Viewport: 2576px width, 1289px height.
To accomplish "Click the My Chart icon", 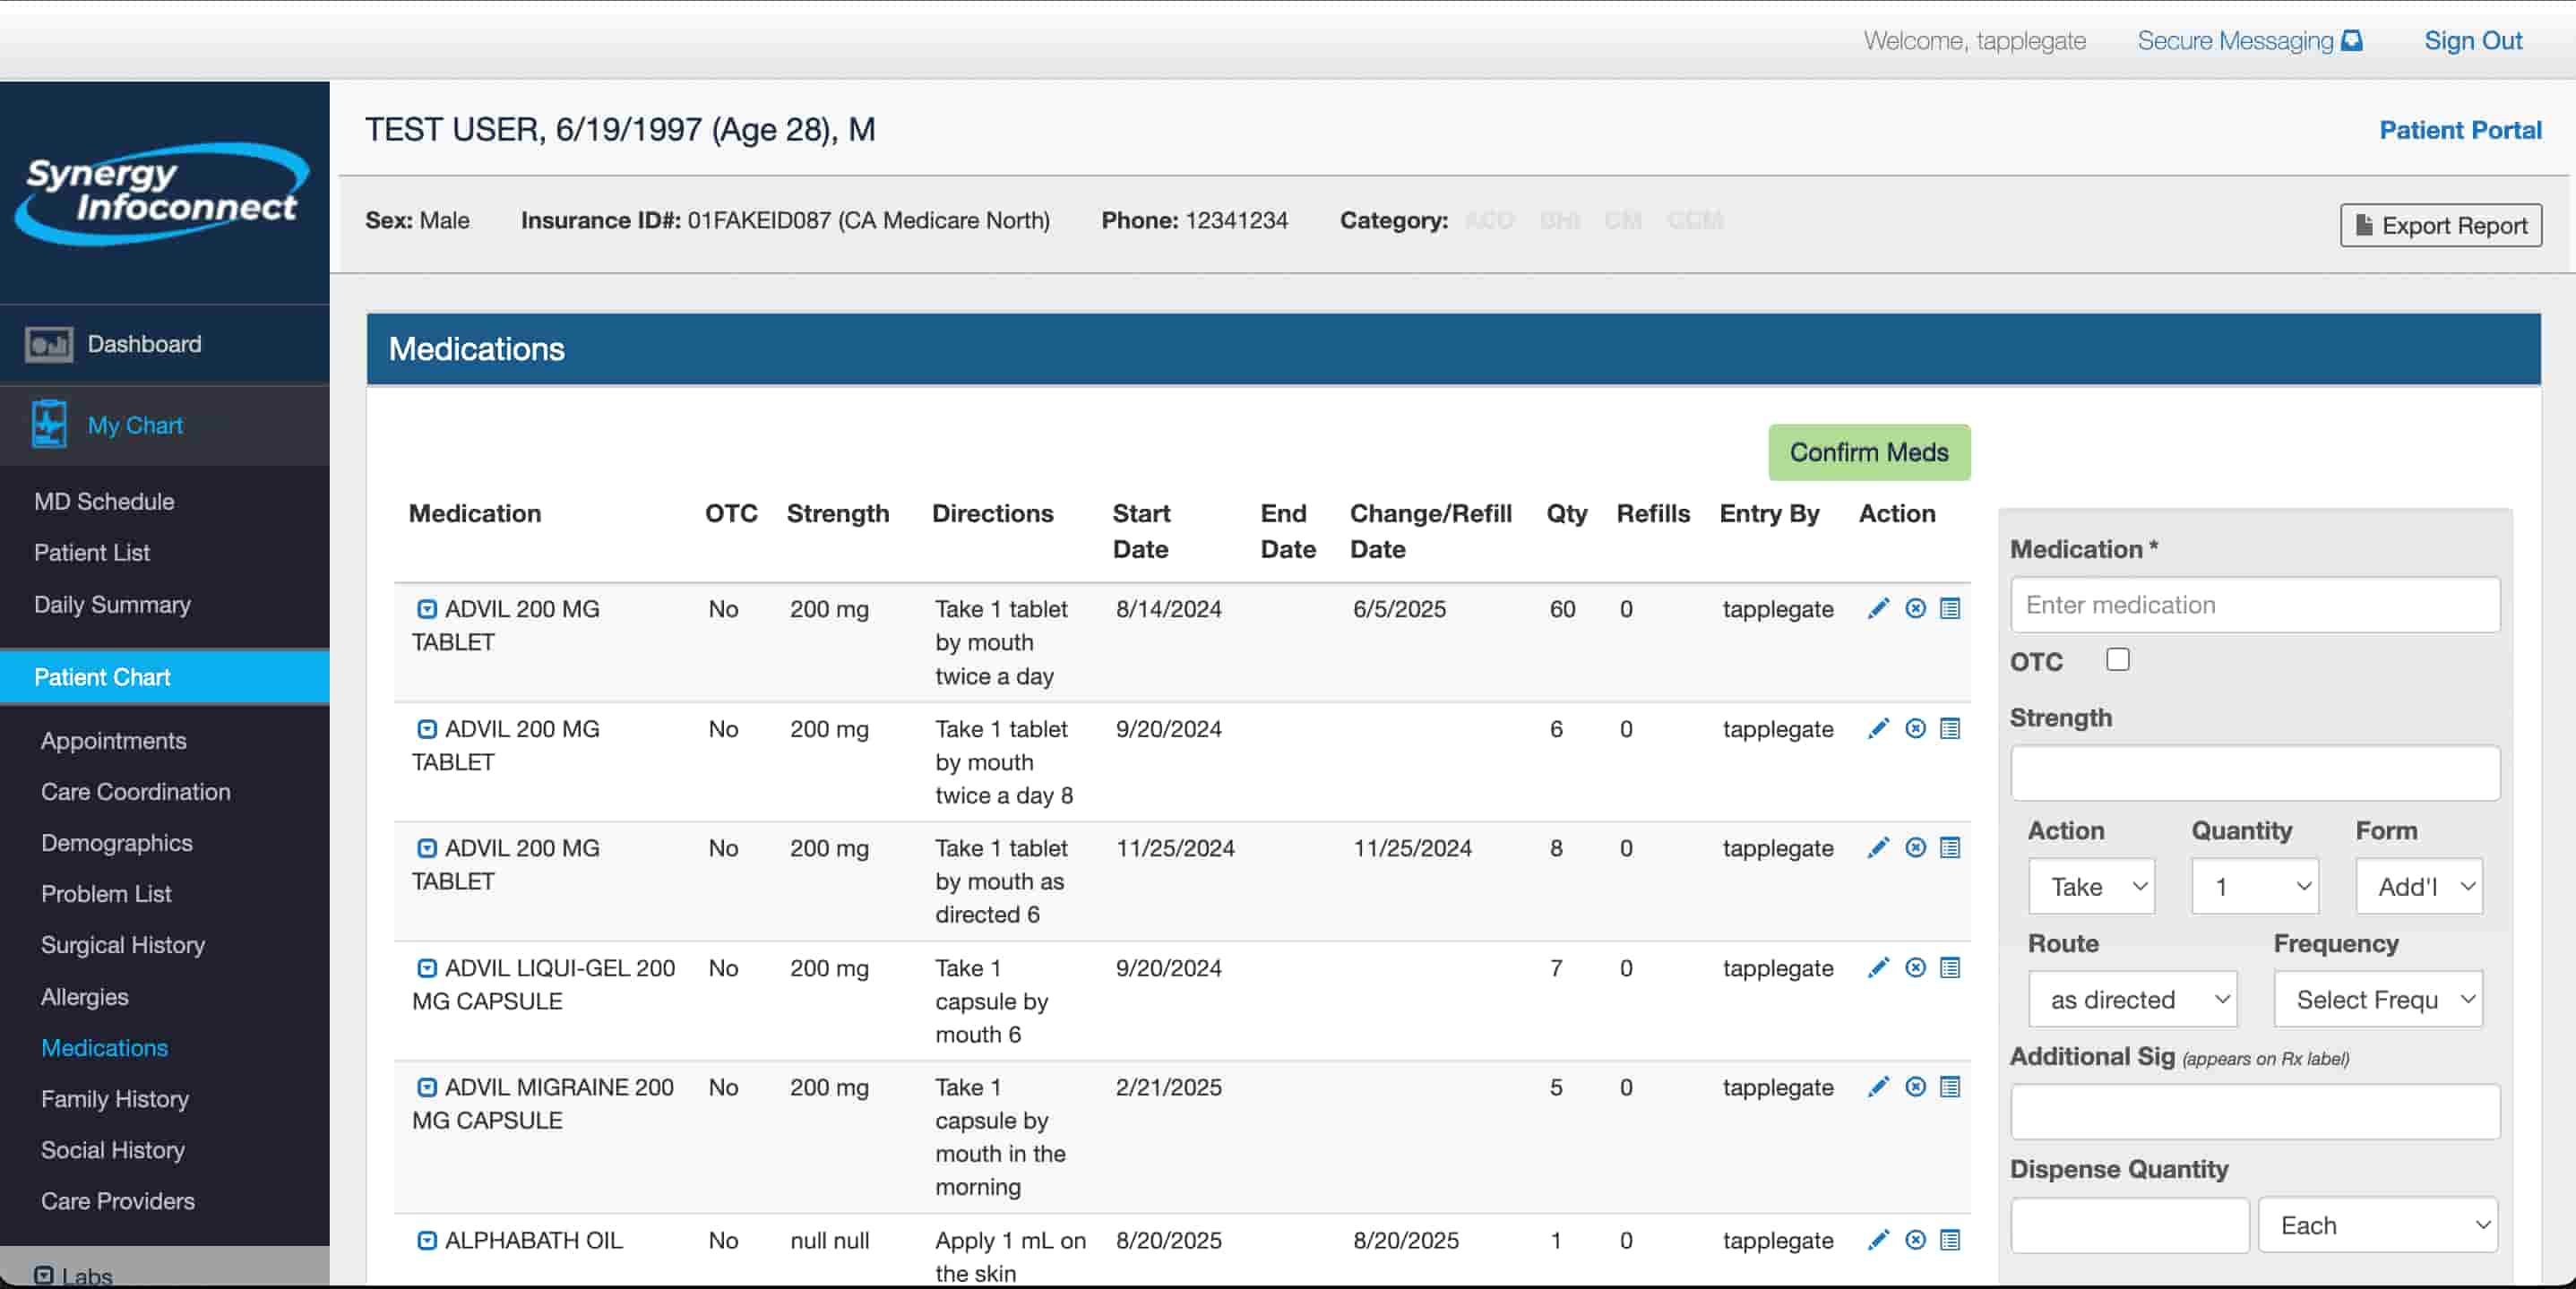I will (48, 424).
